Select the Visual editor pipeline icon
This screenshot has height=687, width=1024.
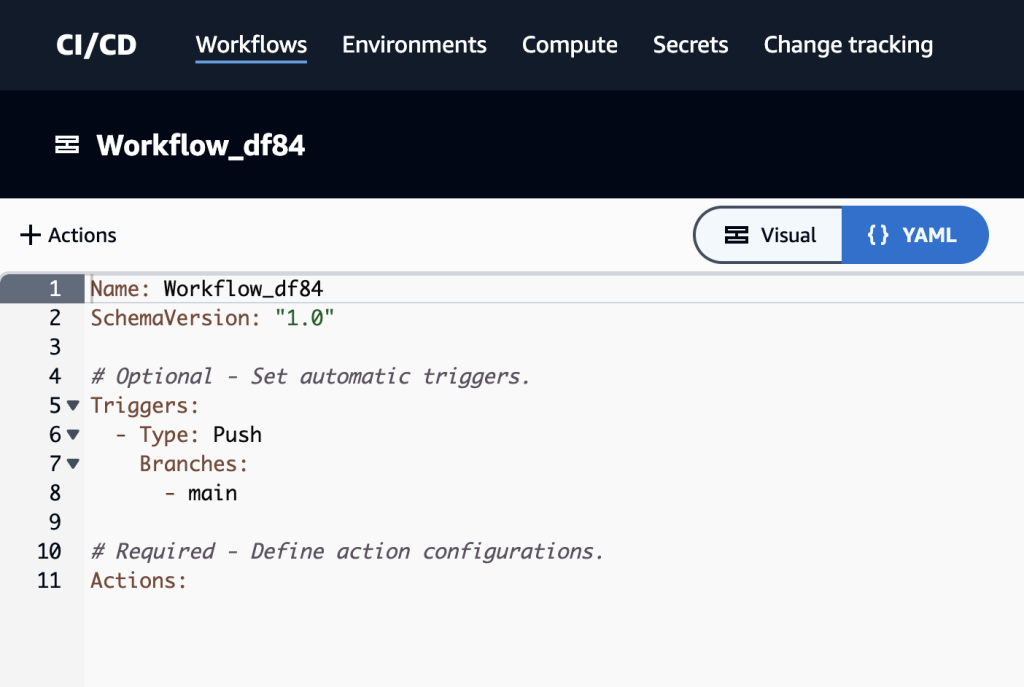[737, 234]
